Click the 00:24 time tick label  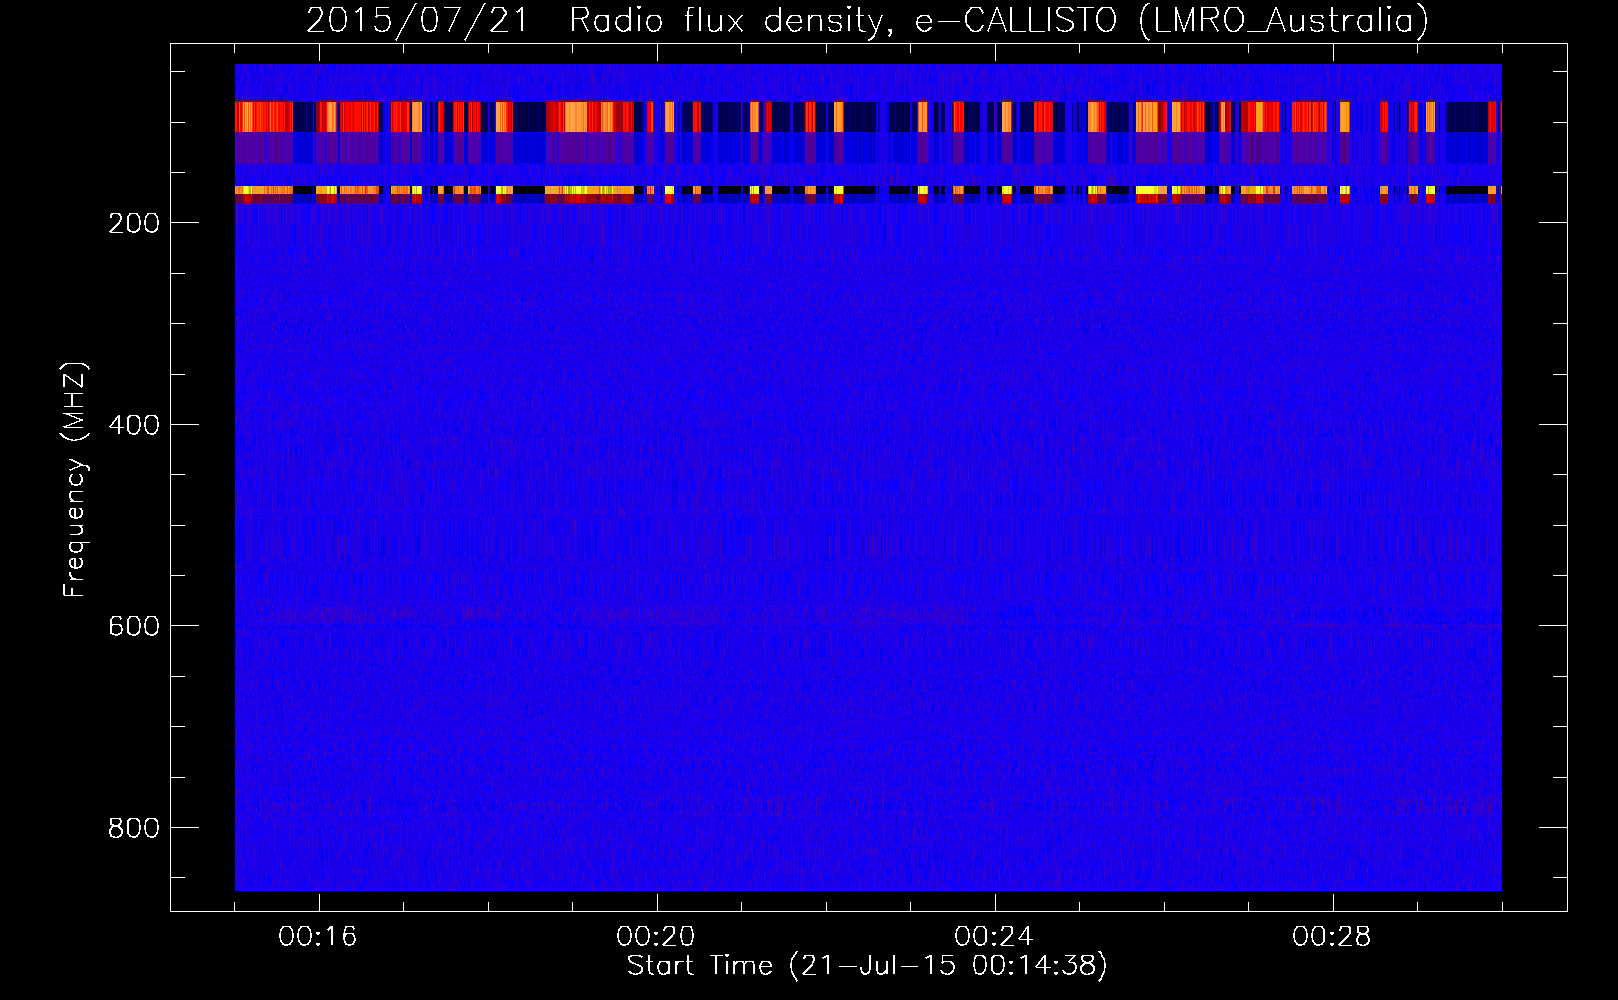994,937
